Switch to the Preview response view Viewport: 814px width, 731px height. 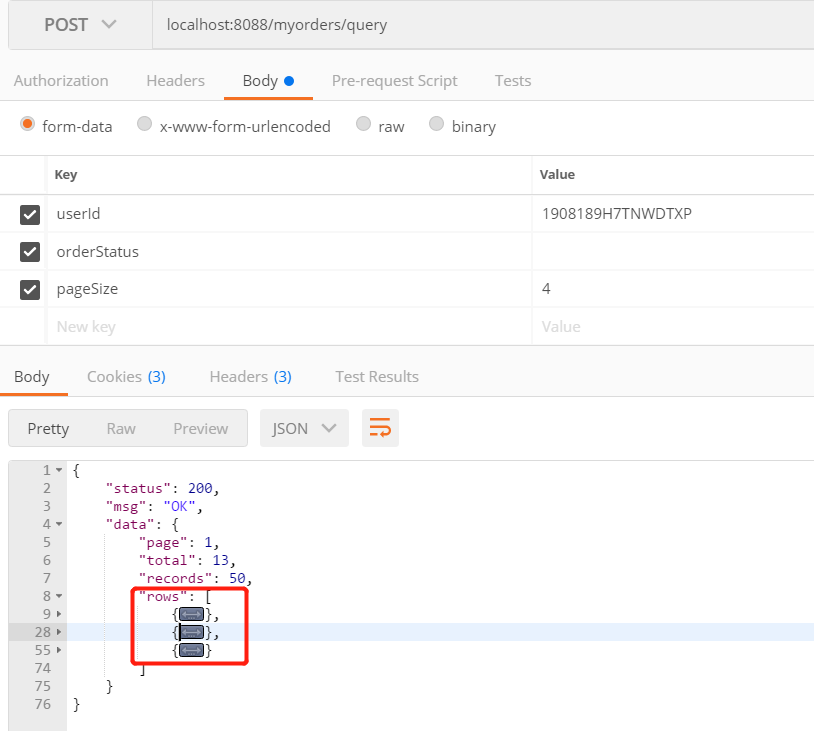click(200, 429)
